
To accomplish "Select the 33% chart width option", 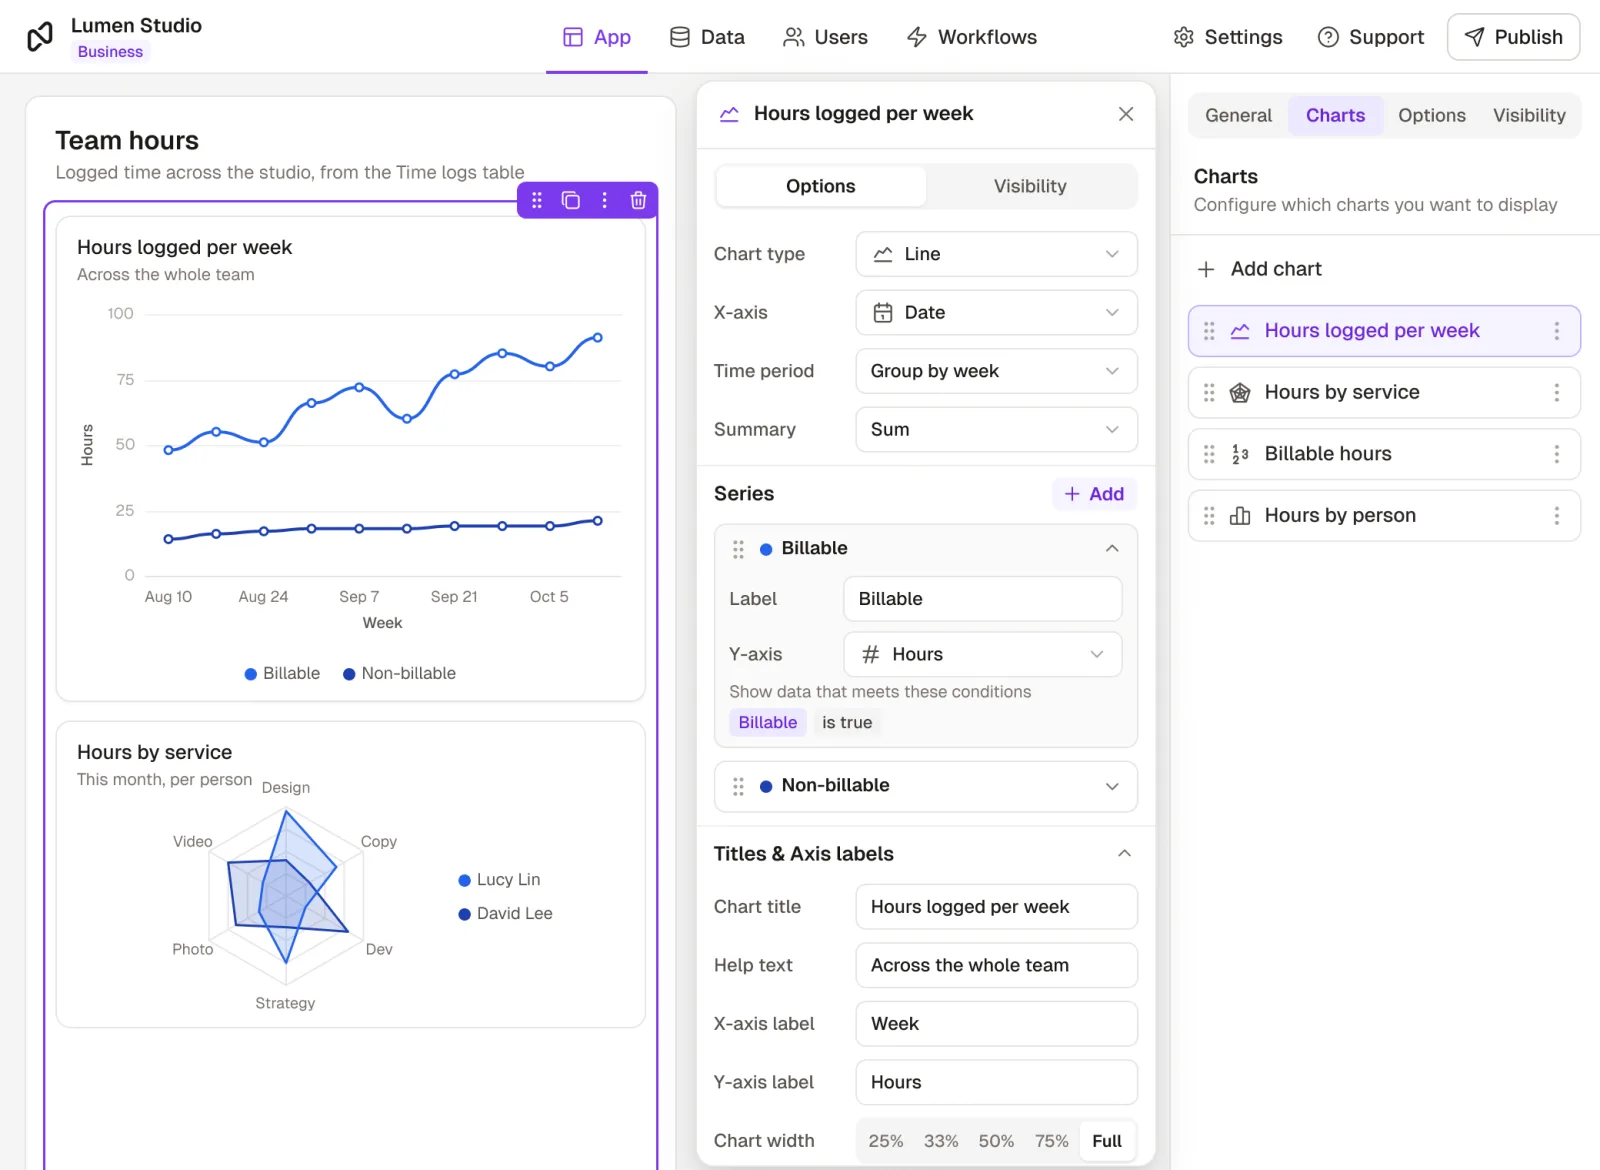I will pos(941,1141).
